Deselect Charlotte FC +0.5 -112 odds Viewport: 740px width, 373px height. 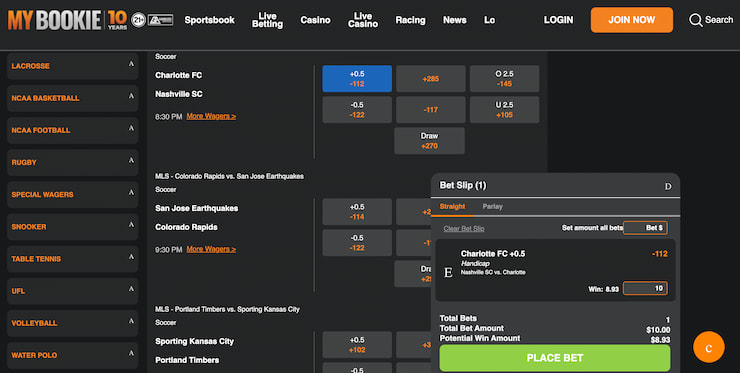click(357, 79)
